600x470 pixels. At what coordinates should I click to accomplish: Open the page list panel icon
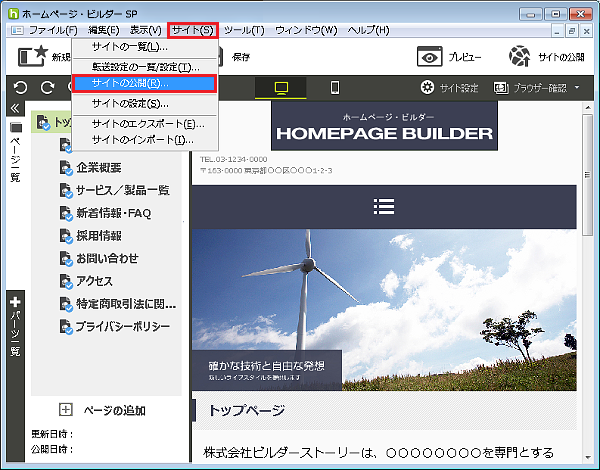click(16, 127)
